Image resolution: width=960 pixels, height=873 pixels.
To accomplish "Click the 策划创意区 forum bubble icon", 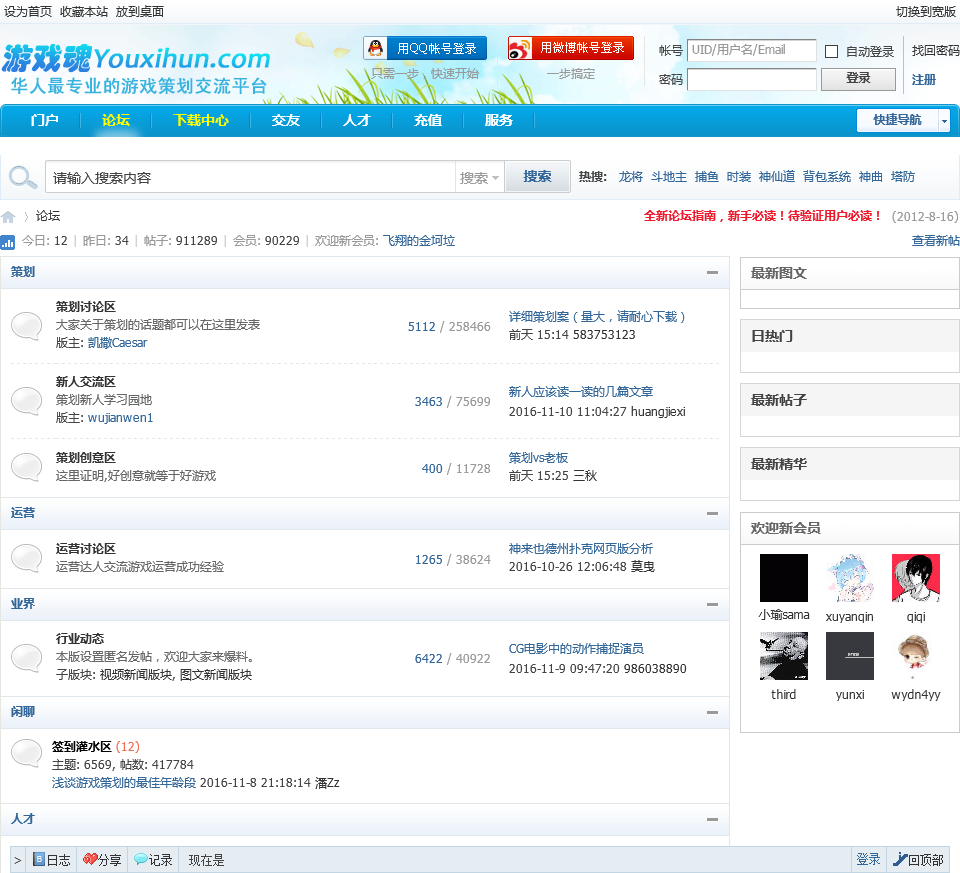I will click(x=27, y=466).
